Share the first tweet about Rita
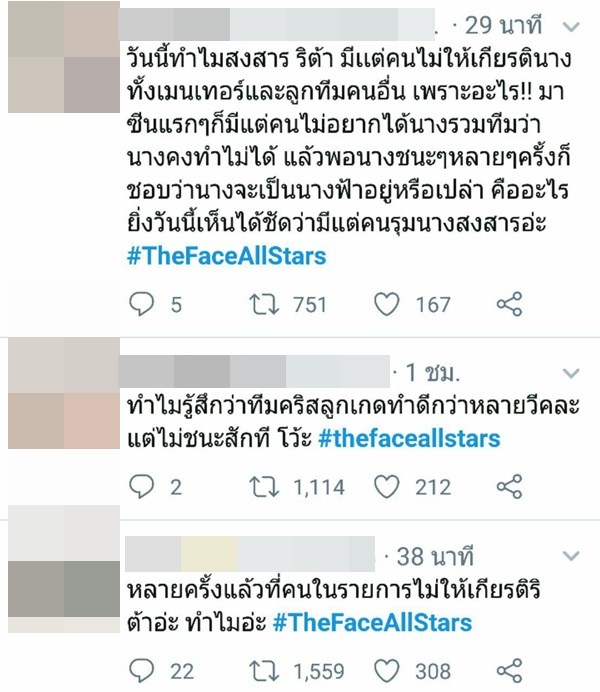Viewport: 600px width, 692px height. pos(510,304)
